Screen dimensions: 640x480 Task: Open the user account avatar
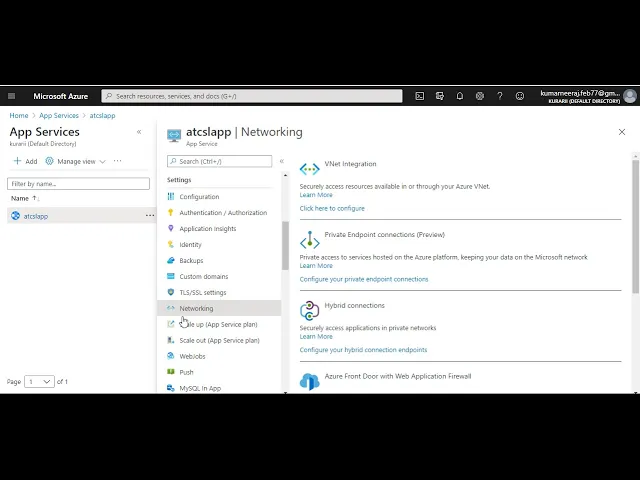(630, 96)
